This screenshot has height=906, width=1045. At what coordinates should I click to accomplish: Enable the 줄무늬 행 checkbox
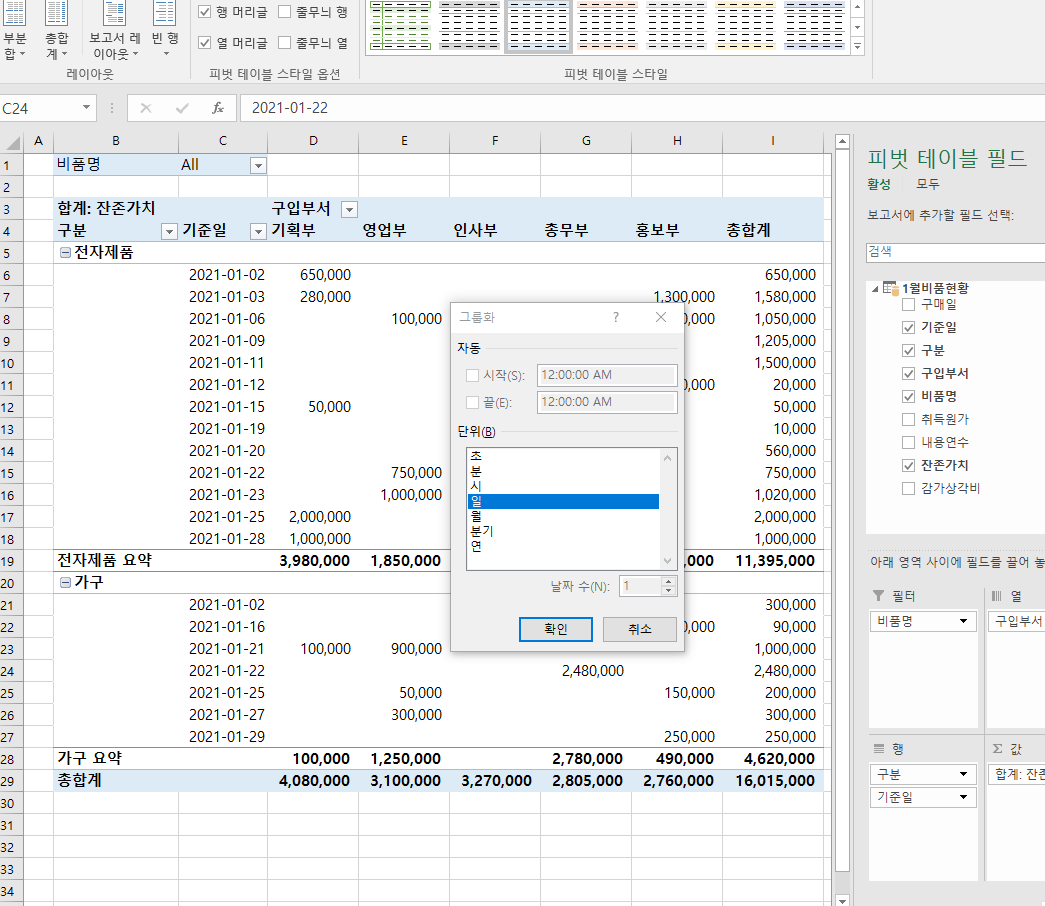285,12
